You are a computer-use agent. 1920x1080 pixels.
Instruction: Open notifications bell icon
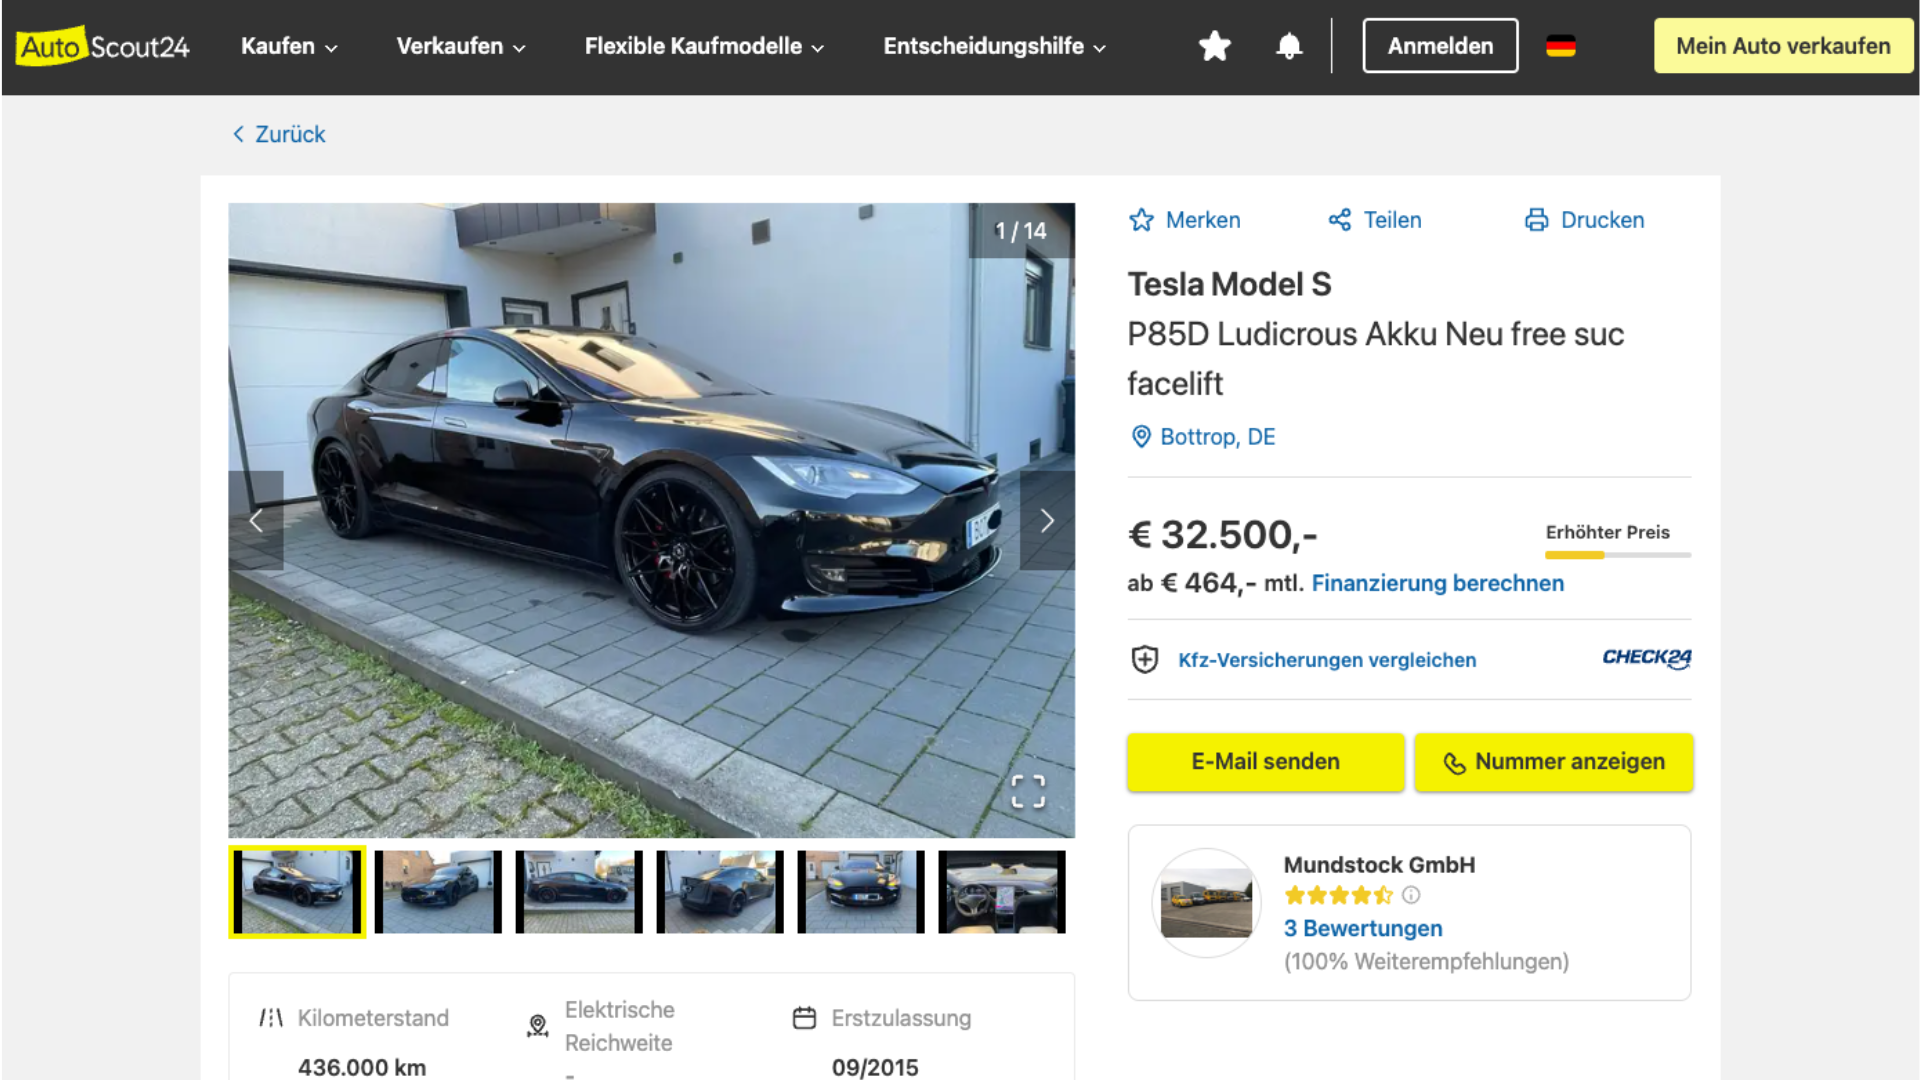coord(1289,46)
